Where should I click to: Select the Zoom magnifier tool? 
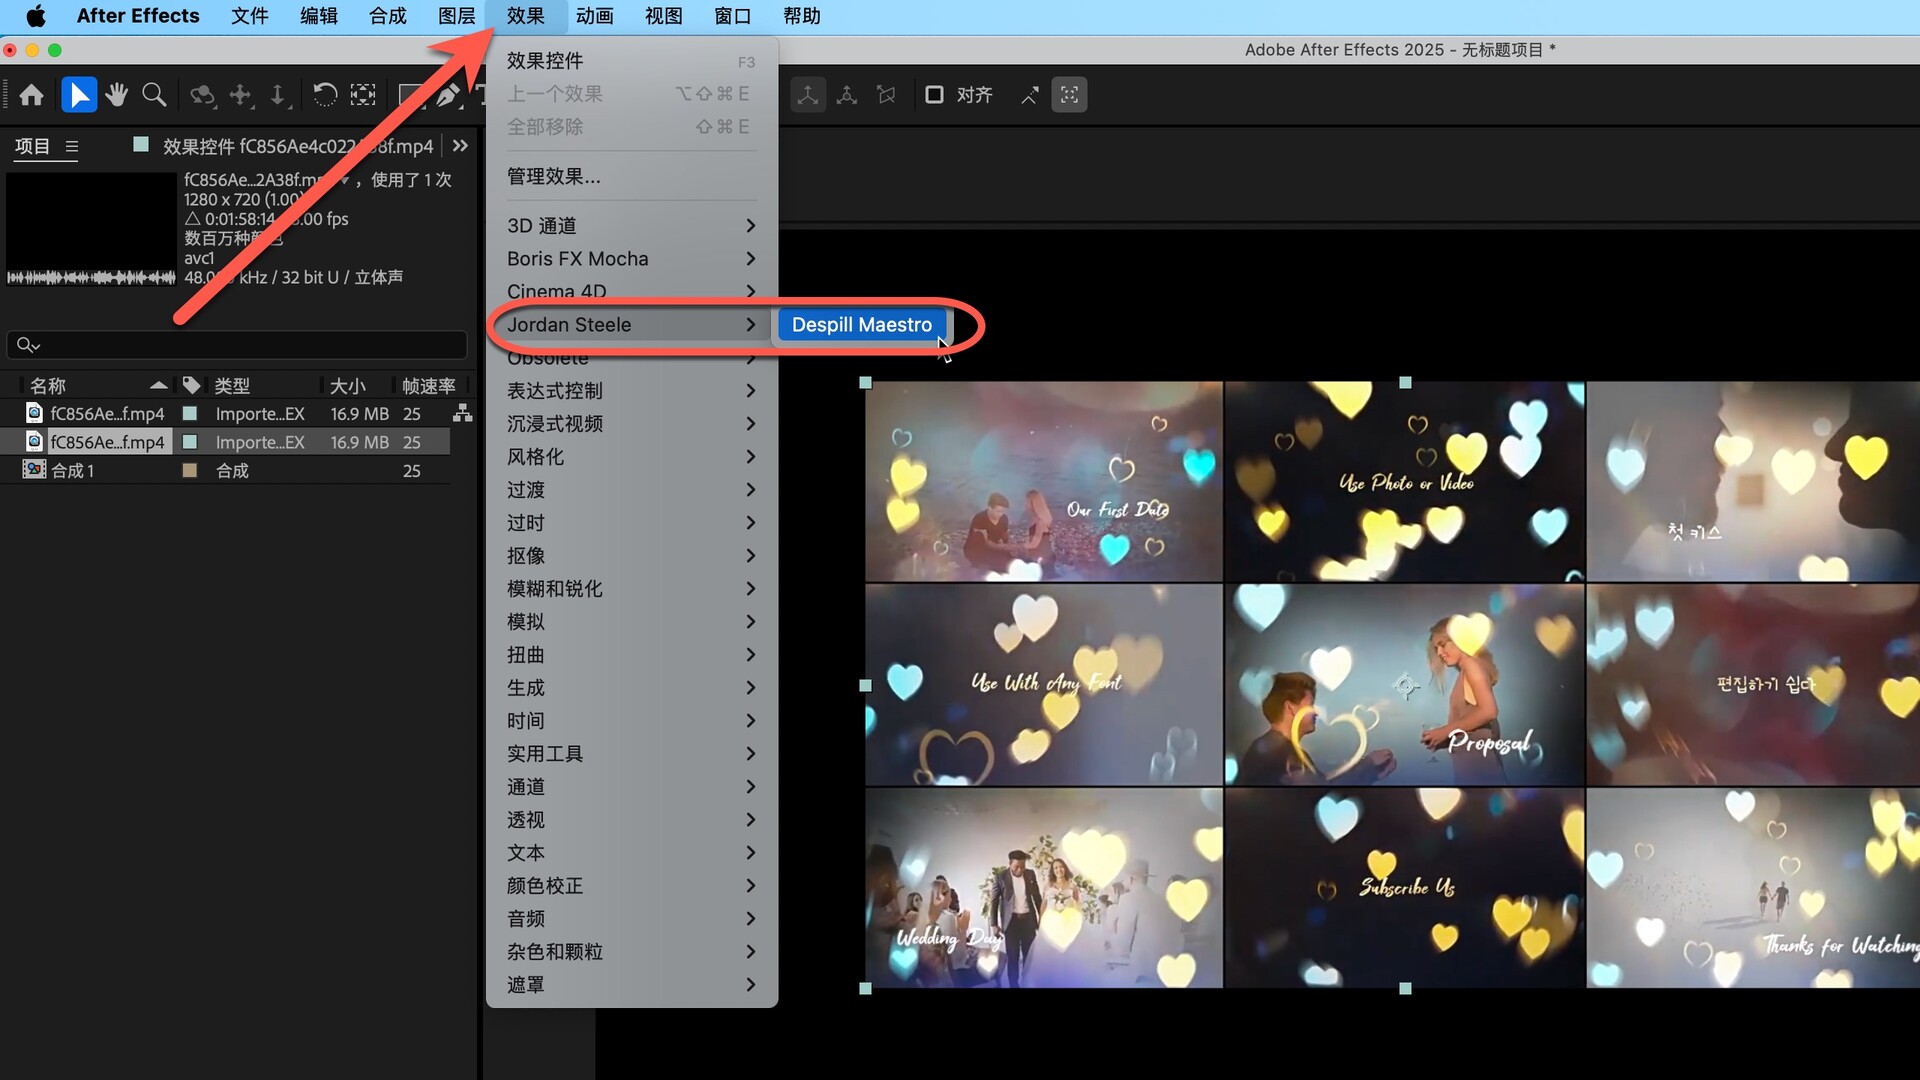[x=154, y=95]
